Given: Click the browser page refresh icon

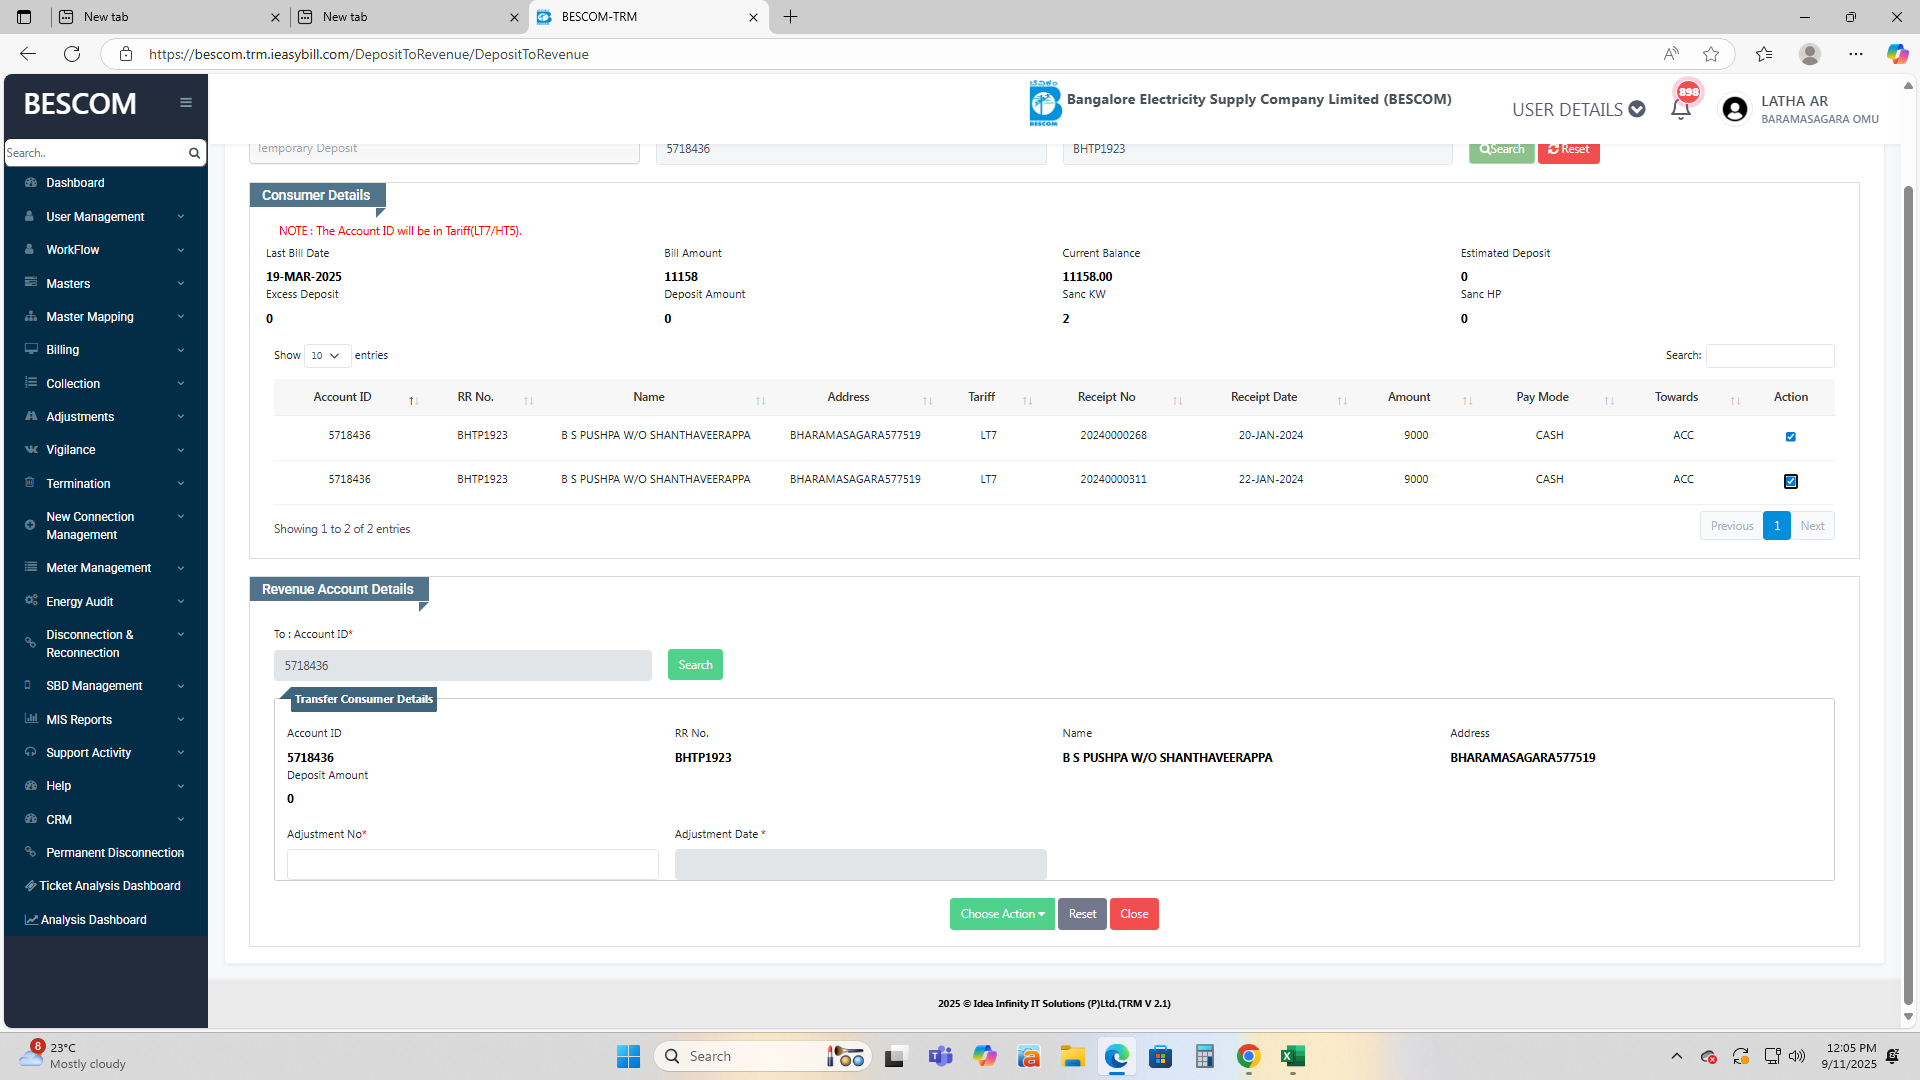Looking at the screenshot, I should [72, 54].
